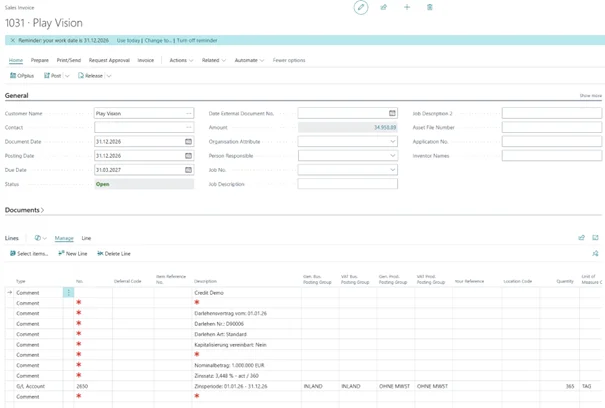Click the plus icon to create new invoice
The image size is (605, 408).
[x=407, y=7]
